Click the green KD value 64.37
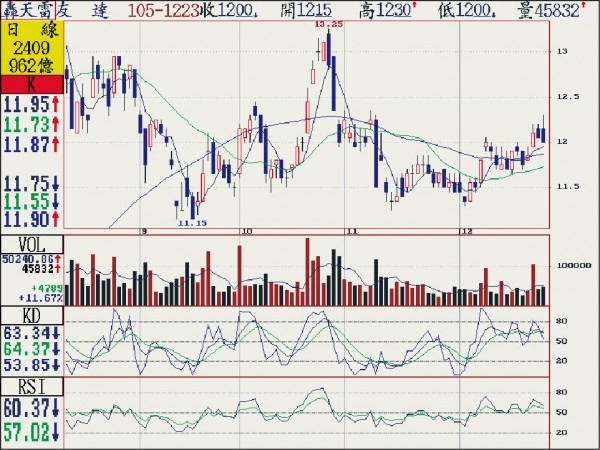The image size is (600, 450). [32, 349]
